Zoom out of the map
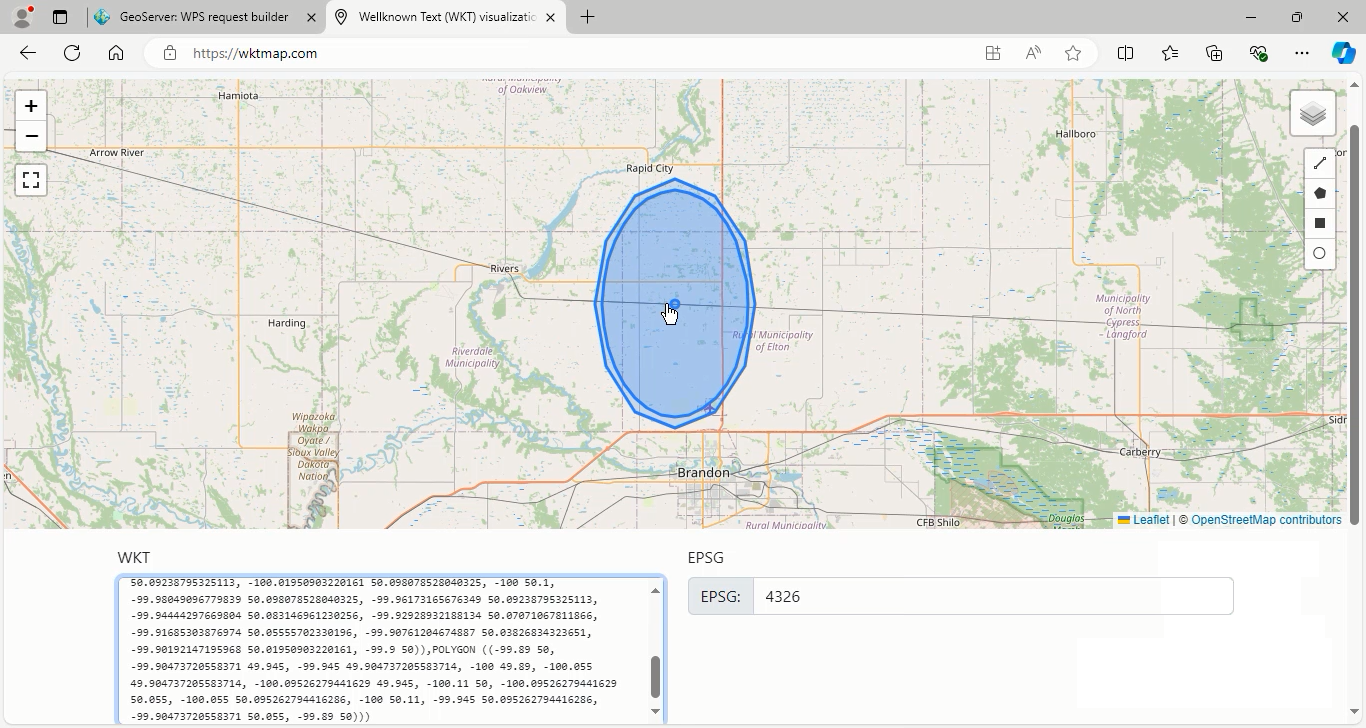Viewport: 1366px width, 728px height. coord(31,136)
